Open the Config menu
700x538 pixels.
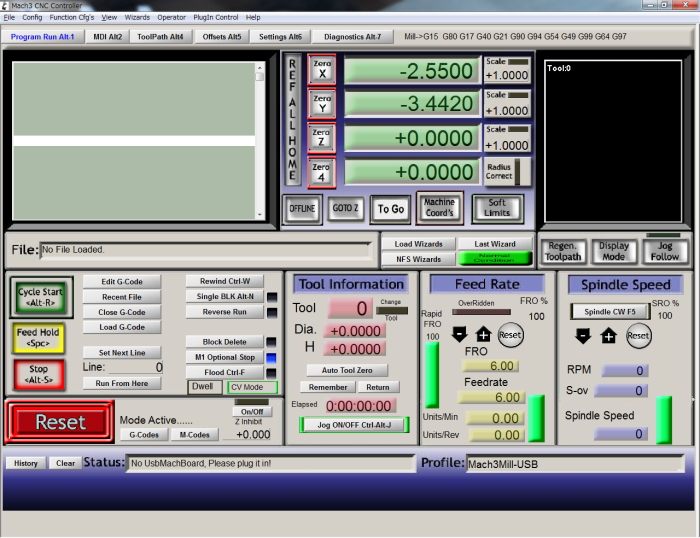click(x=32, y=17)
